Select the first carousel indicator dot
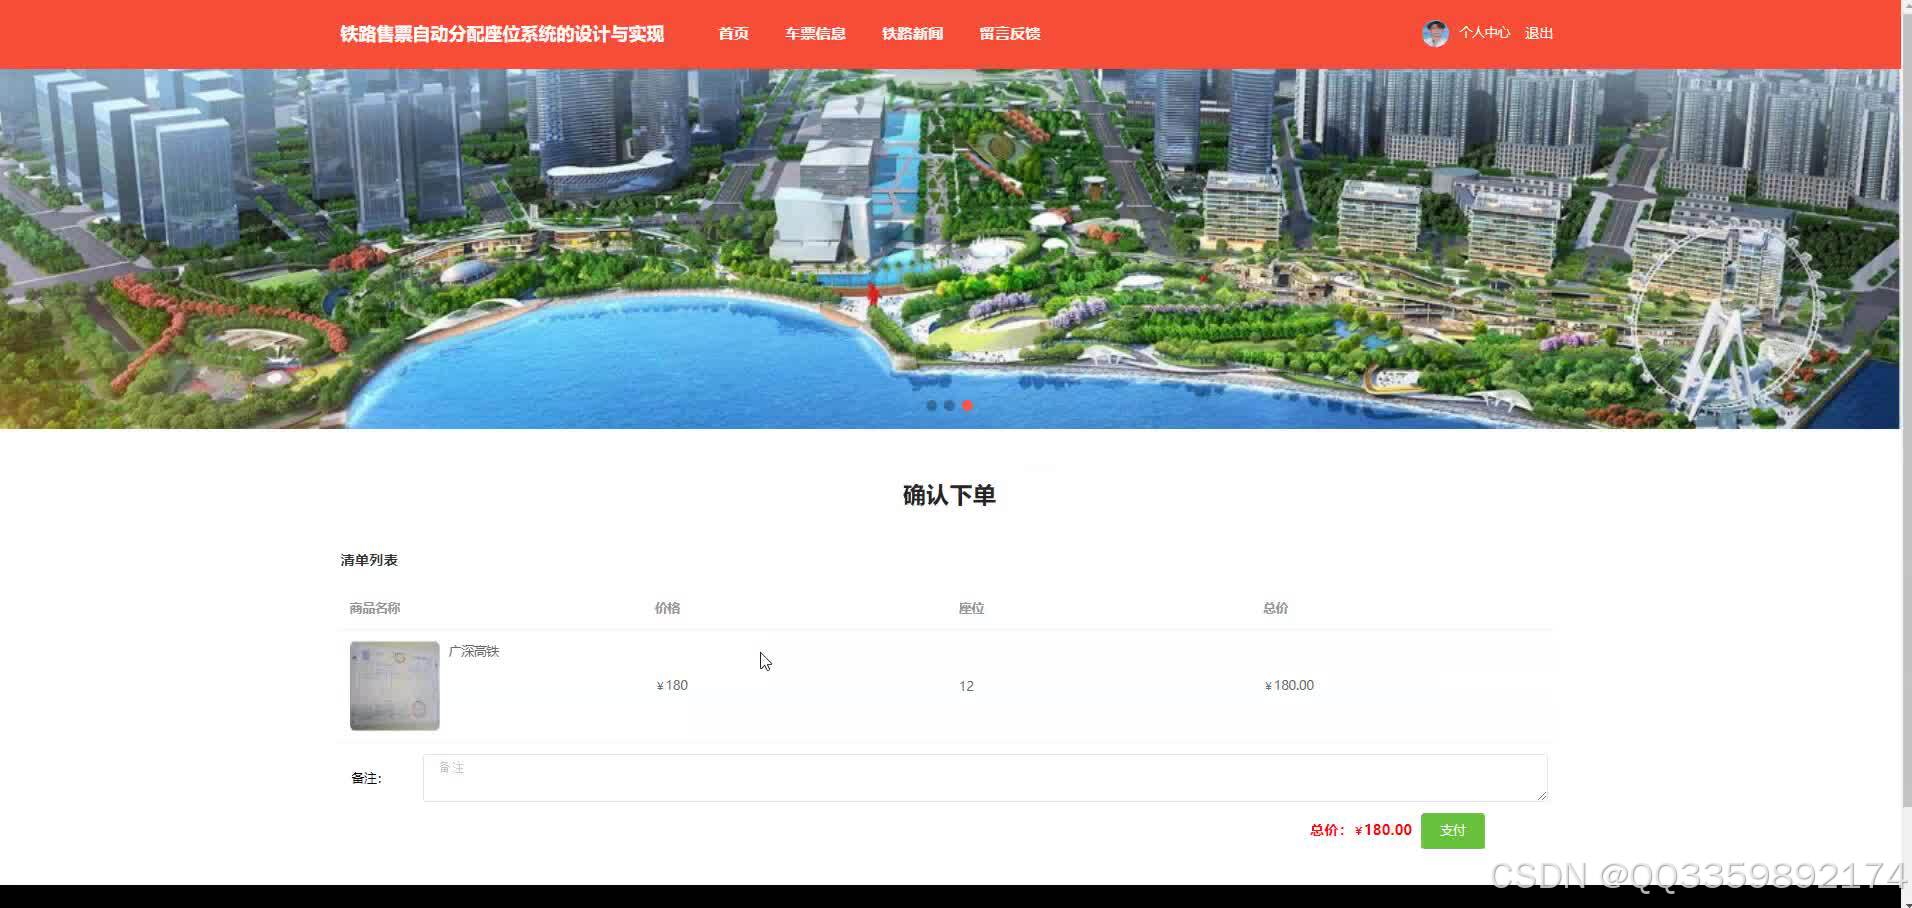This screenshot has width=1912, height=908. [931, 406]
